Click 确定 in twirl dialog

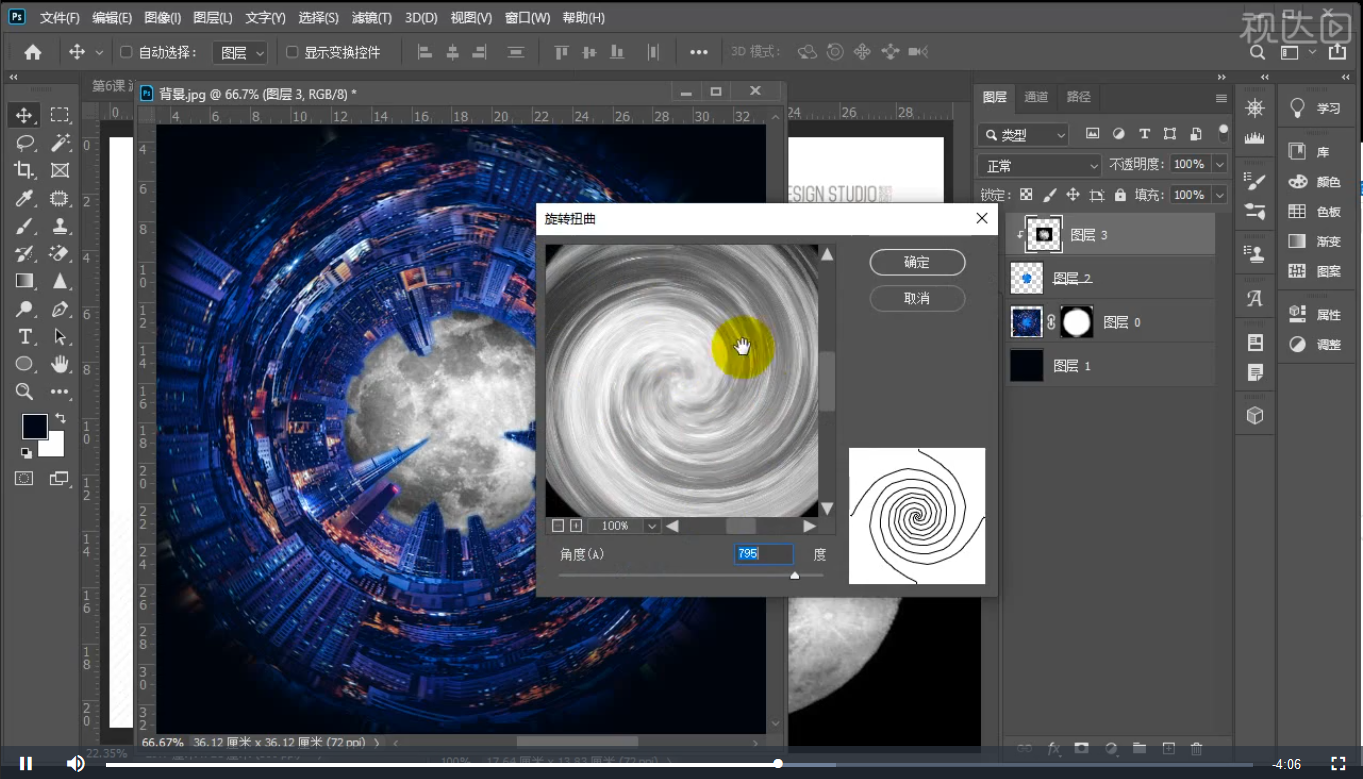pos(917,262)
